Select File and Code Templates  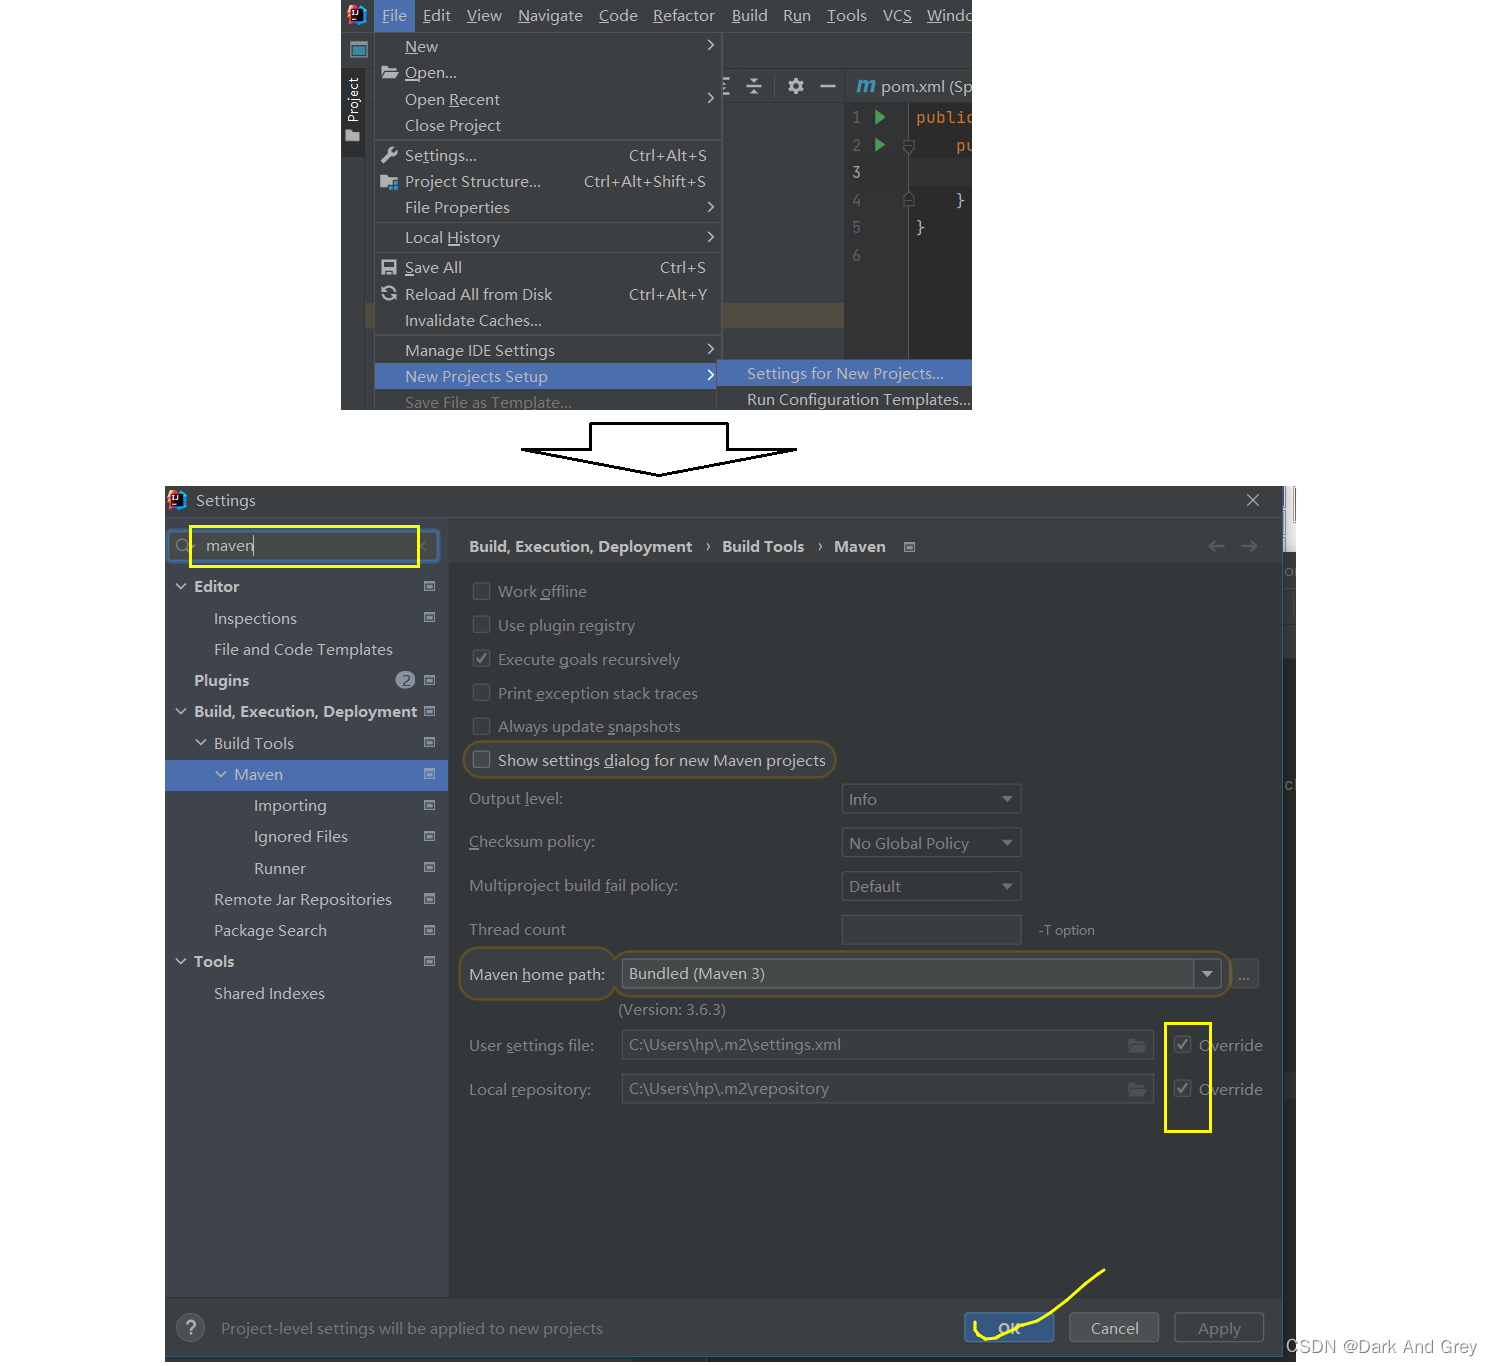pyautogui.click(x=303, y=649)
